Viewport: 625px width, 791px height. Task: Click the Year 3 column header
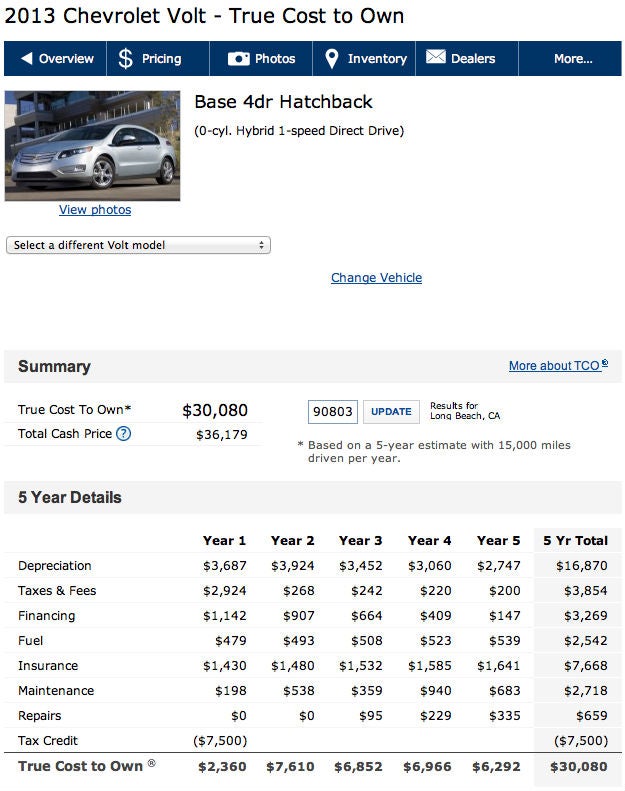pyautogui.click(x=360, y=540)
